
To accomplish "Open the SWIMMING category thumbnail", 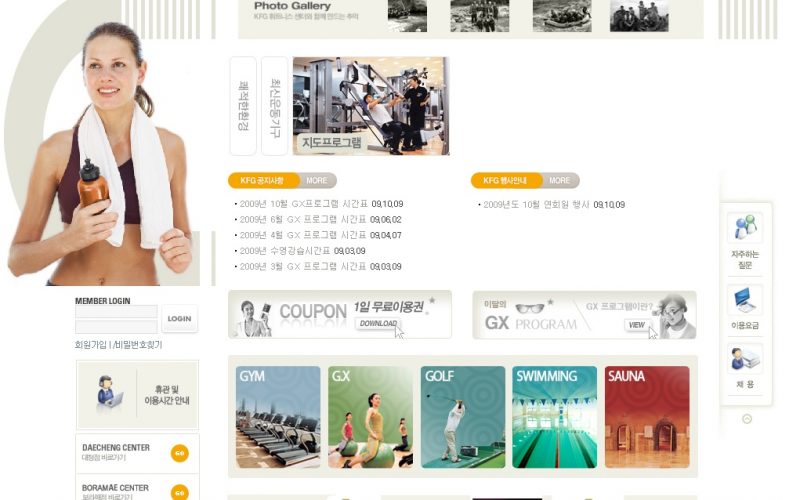I will point(554,417).
